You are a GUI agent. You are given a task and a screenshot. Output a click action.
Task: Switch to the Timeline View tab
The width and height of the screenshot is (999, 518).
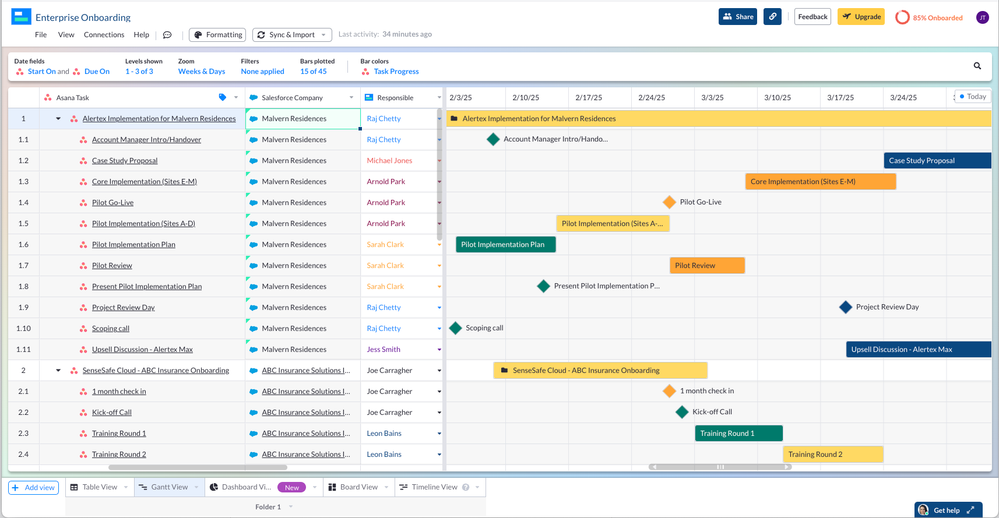pyautogui.click(x=435, y=487)
